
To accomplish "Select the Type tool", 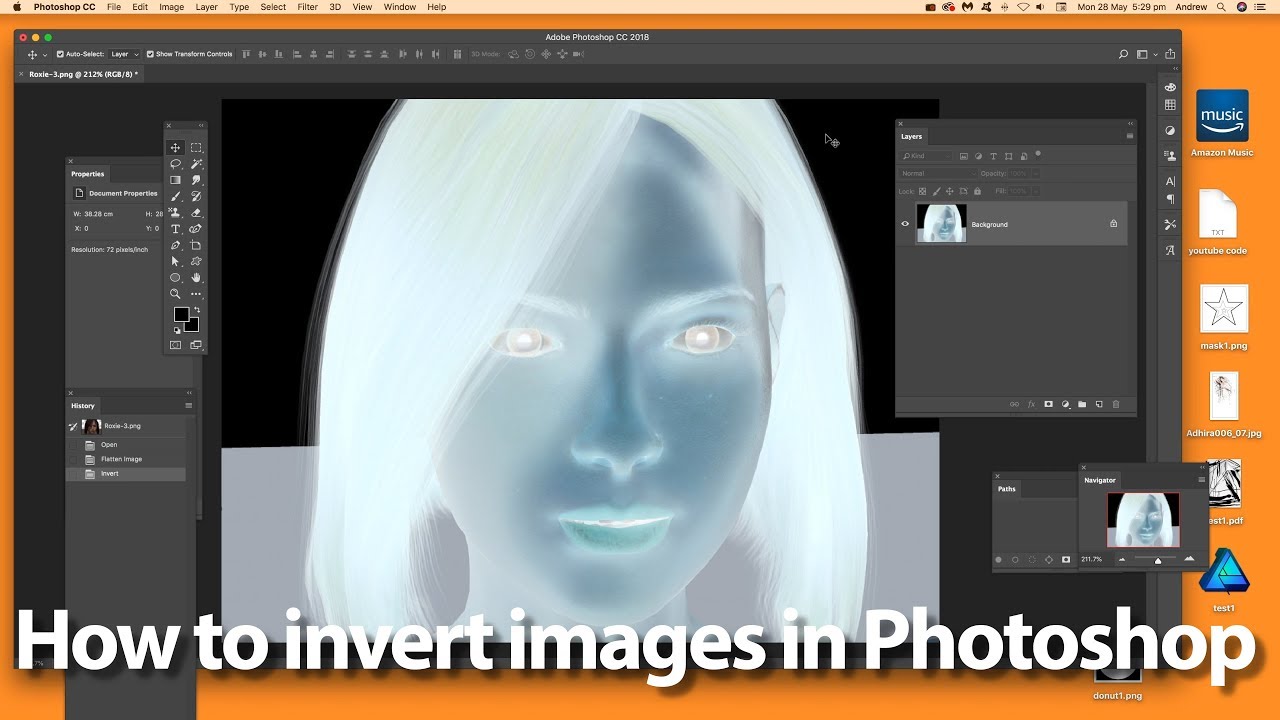I will coord(175,229).
